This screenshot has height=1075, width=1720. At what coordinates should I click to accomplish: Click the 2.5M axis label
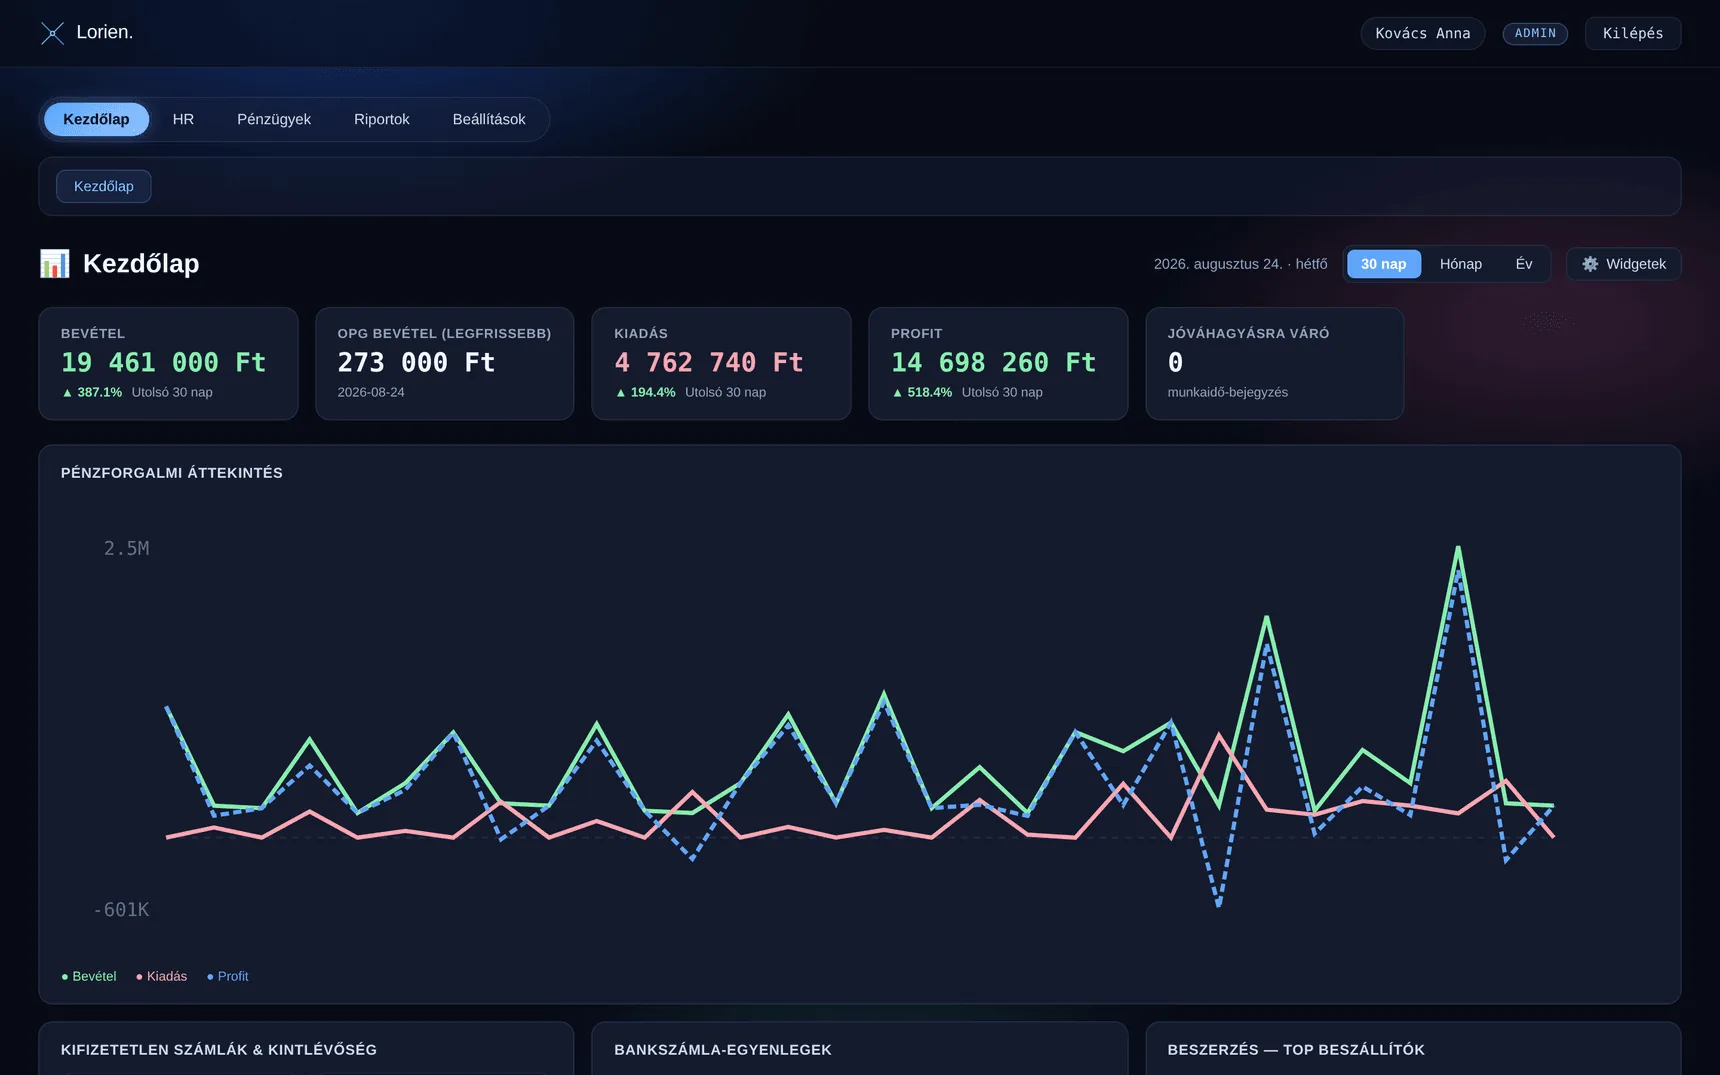tap(127, 548)
